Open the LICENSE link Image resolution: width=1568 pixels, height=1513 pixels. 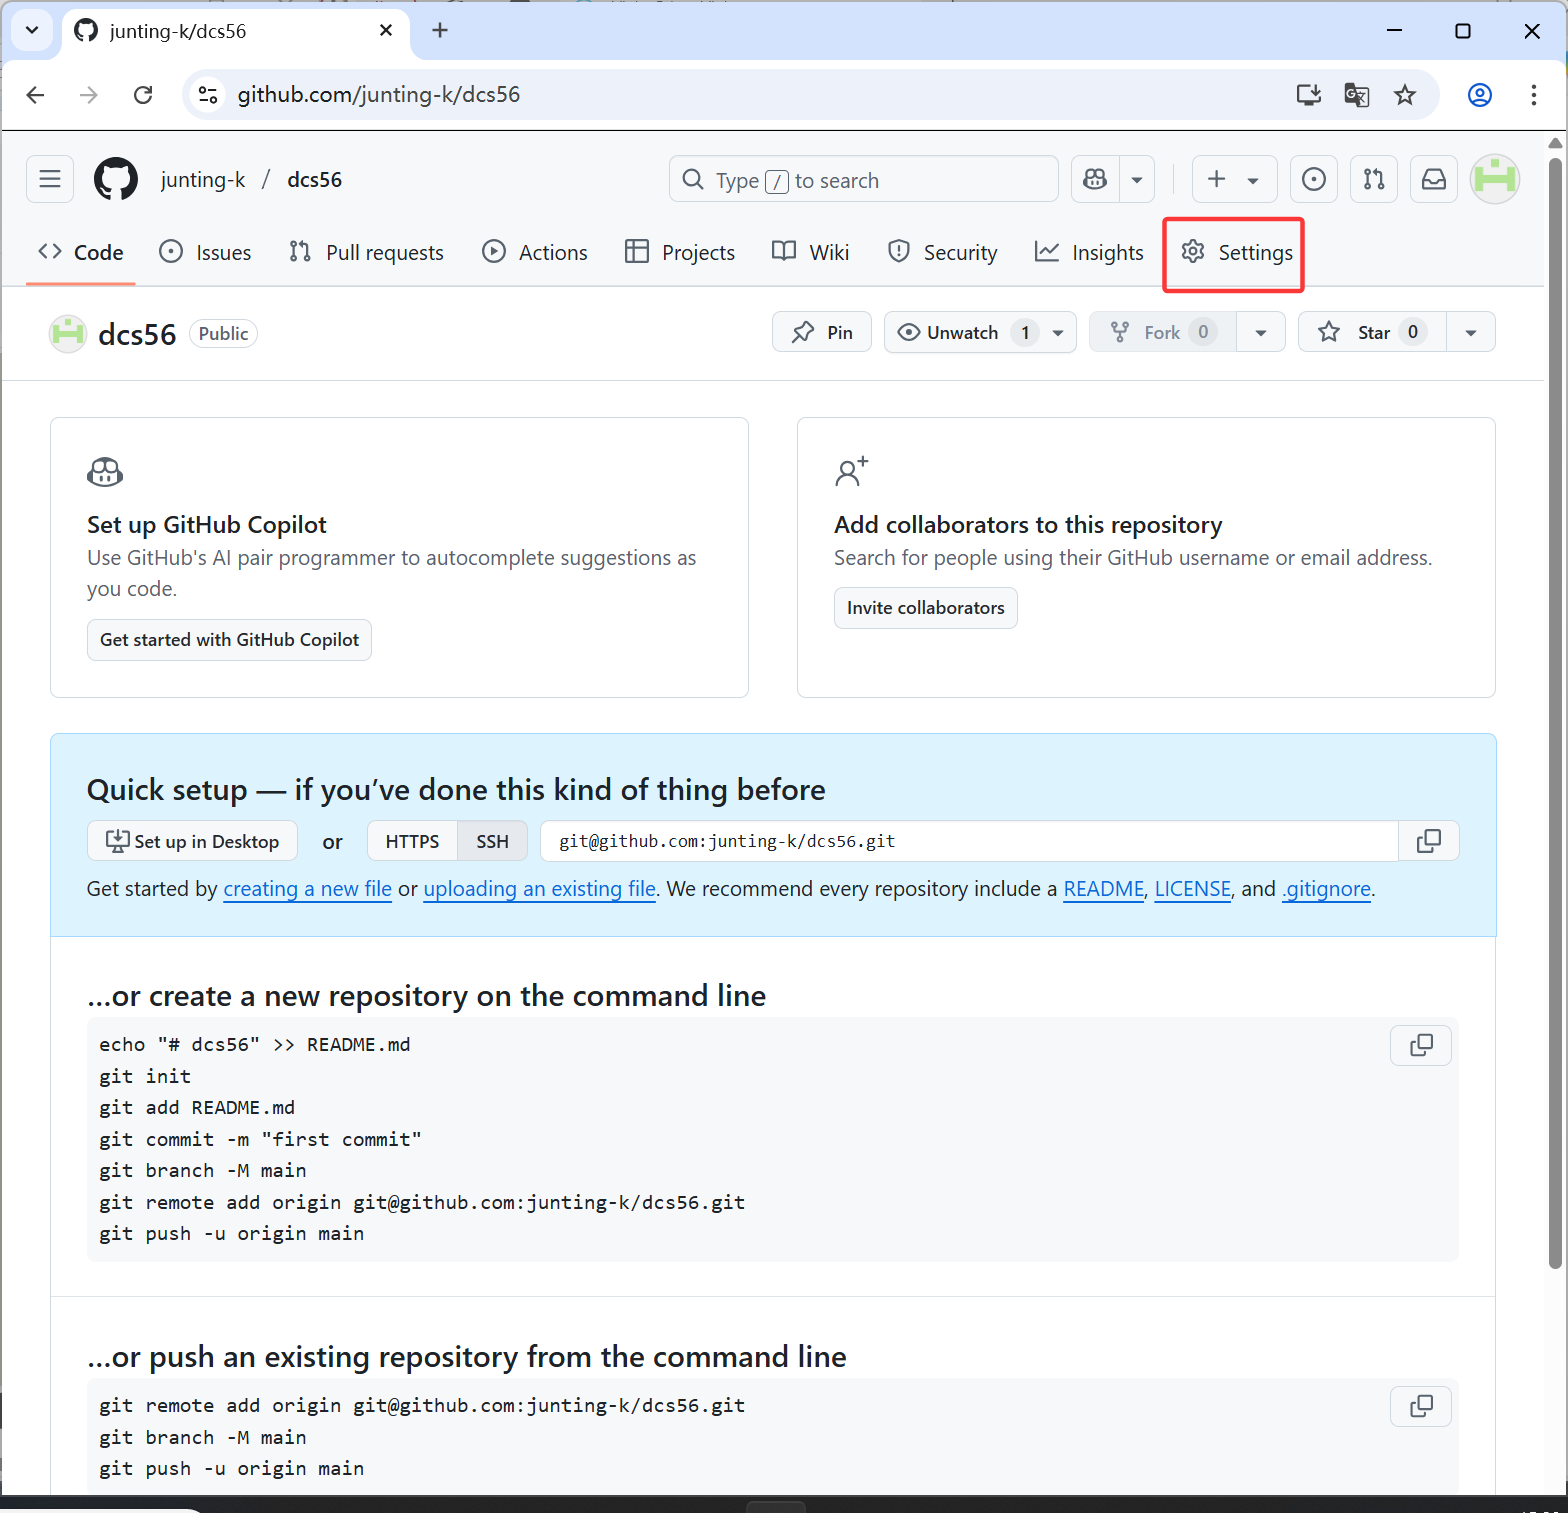1193,890
